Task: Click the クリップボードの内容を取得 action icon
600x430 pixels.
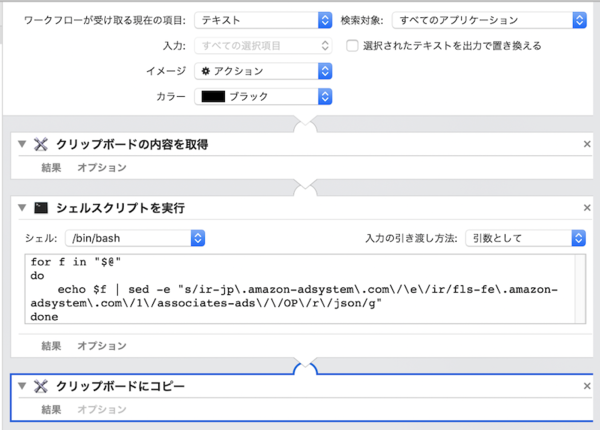Action: (x=40, y=145)
